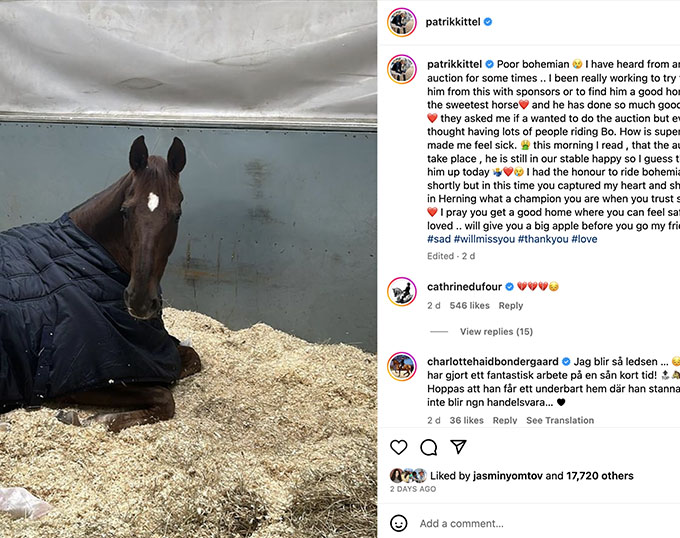The width and height of the screenshot is (680, 538).
Task: Open the #sad hashtag
Action: [439, 239]
